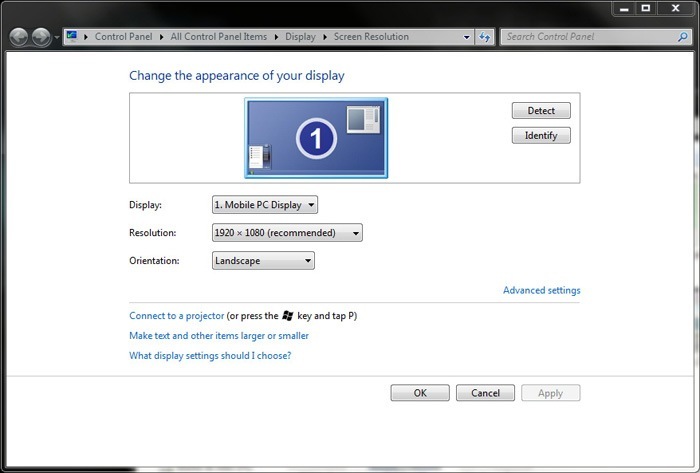The width and height of the screenshot is (700, 473).
Task: Go to All Control Panel Items breadcrumb
Action: pyautogui.click(x=218, y=37)
